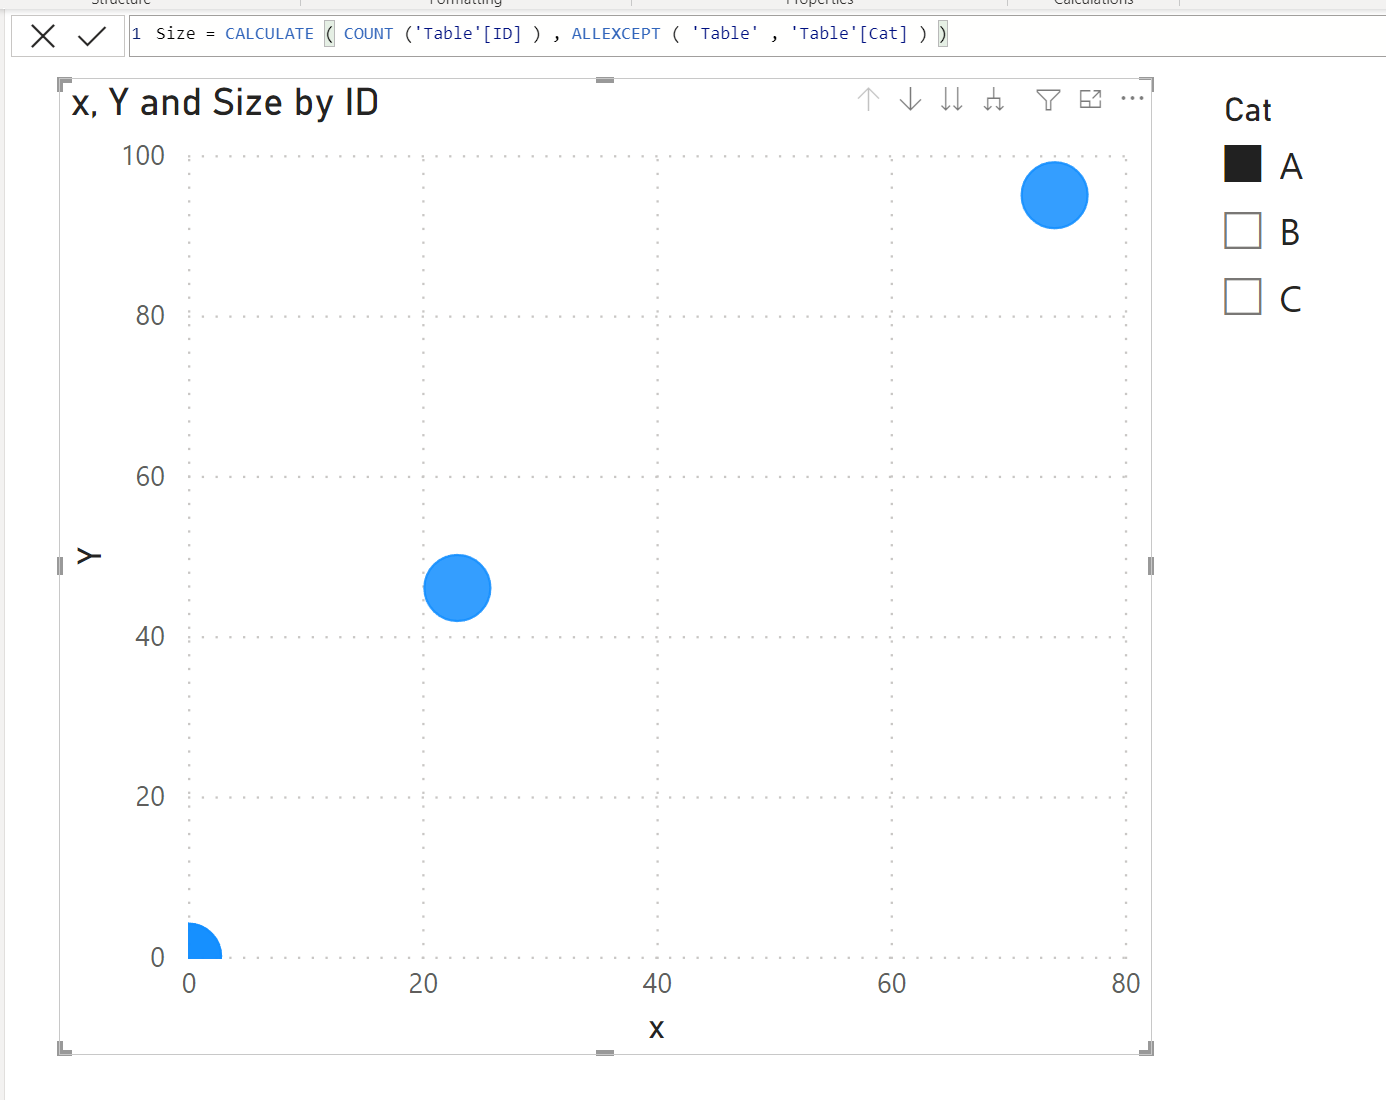Open focus mode for the scatter chart
The width and height of the screenshot is (1386, 1100).
point(1090,99)
